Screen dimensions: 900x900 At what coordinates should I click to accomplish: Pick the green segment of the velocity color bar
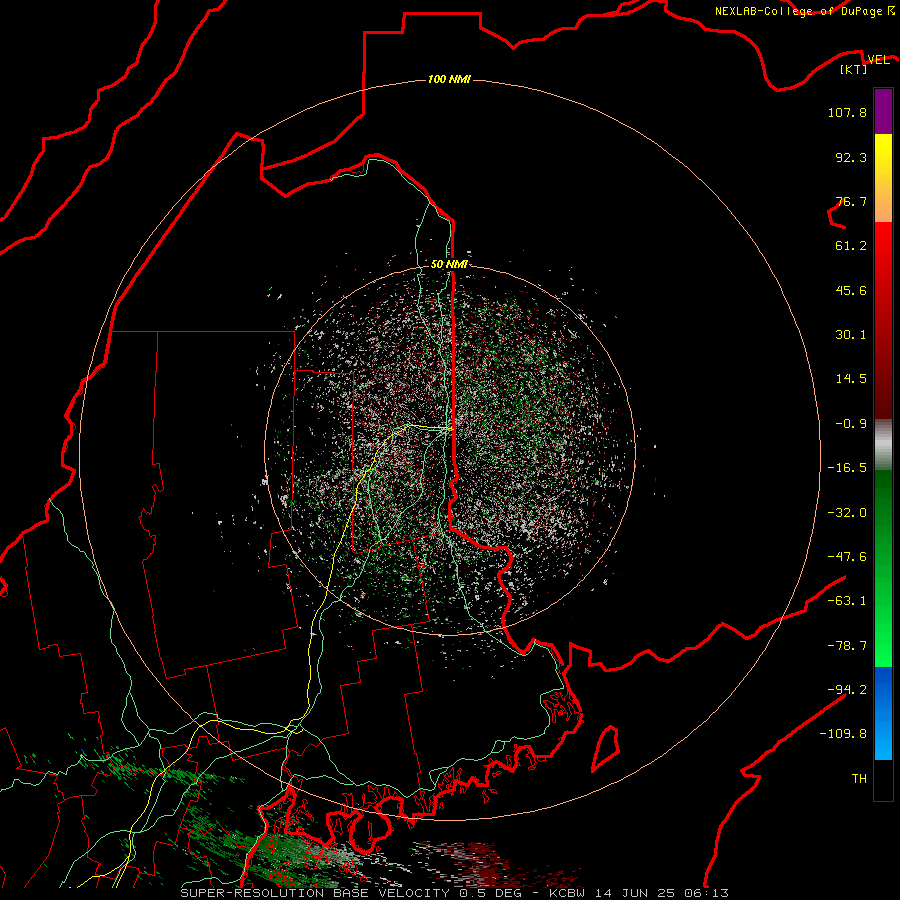[x=883, y=568]
